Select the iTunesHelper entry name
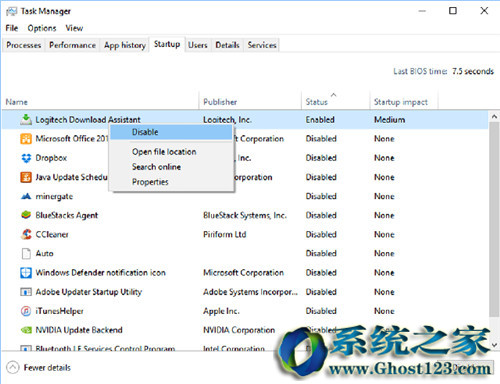Image resolution: width=500 pixels, height=384 pixels. coord(59,311)
